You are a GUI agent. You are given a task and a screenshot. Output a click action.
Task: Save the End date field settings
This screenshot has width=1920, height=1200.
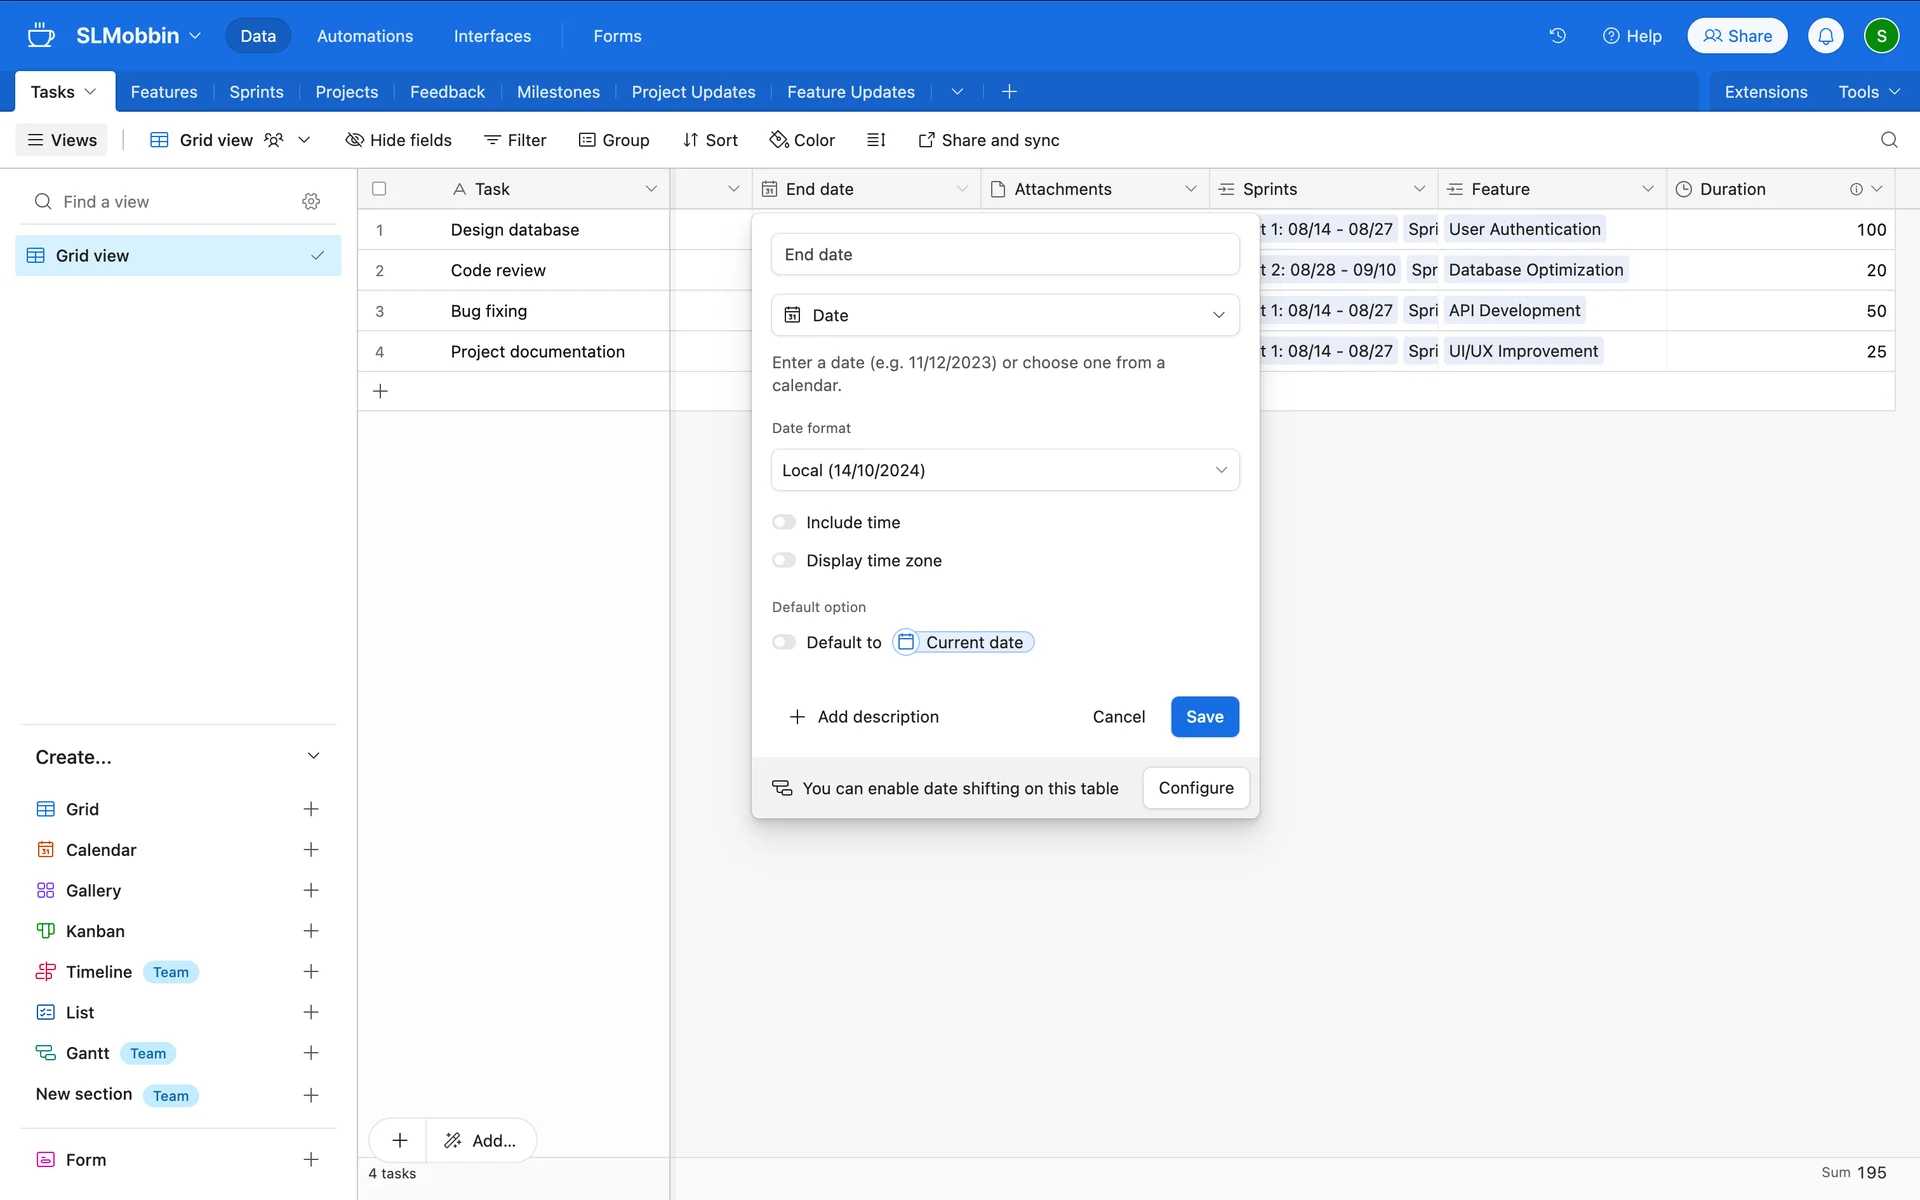(1204, 717)
